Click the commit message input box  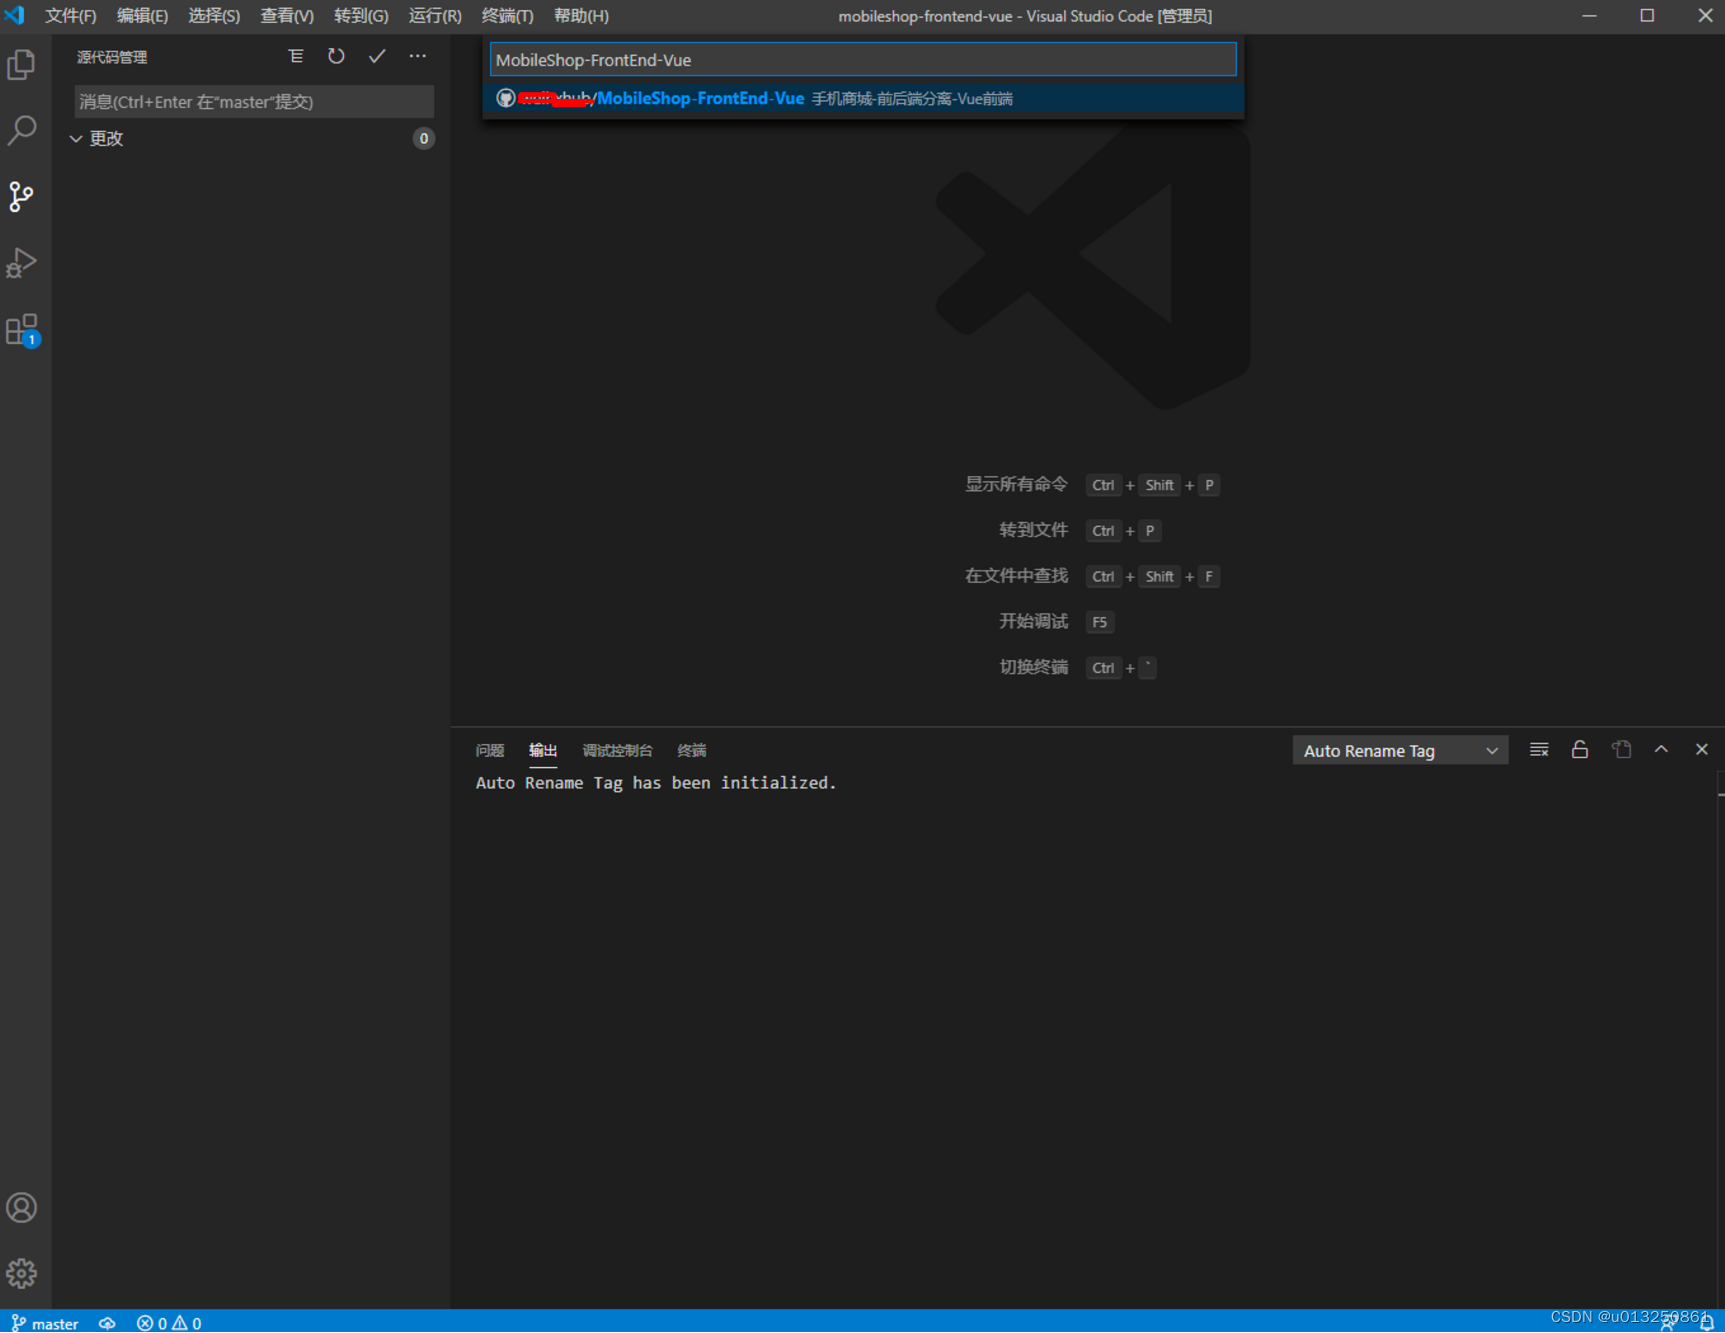point(254,102)
